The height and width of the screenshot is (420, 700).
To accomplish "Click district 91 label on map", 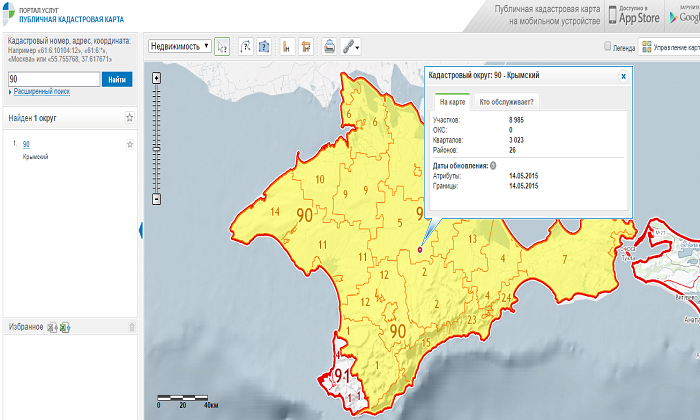I will (x=342, y=376).
